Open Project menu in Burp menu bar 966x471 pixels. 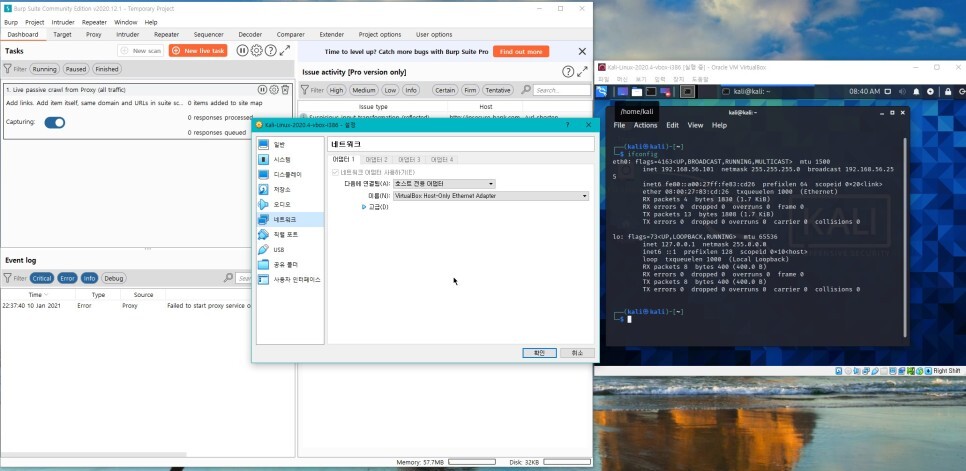(34, 22)
